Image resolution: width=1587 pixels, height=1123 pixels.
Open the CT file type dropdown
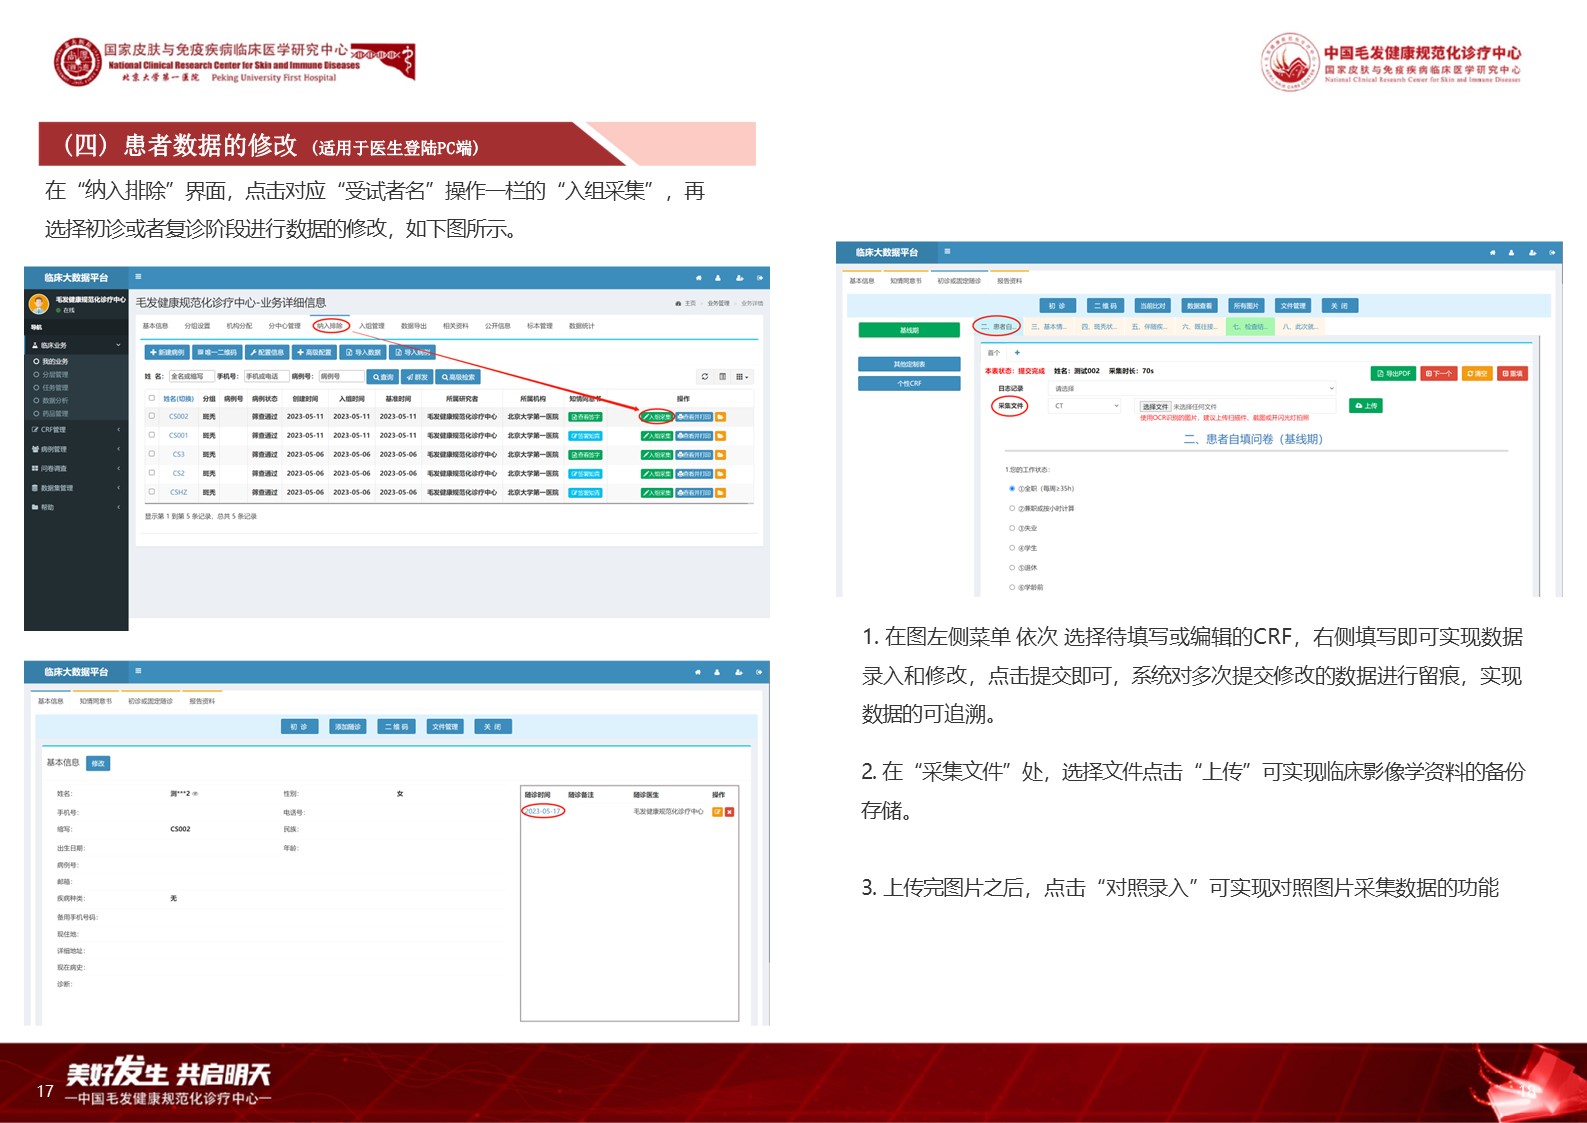pos(1085,406)
